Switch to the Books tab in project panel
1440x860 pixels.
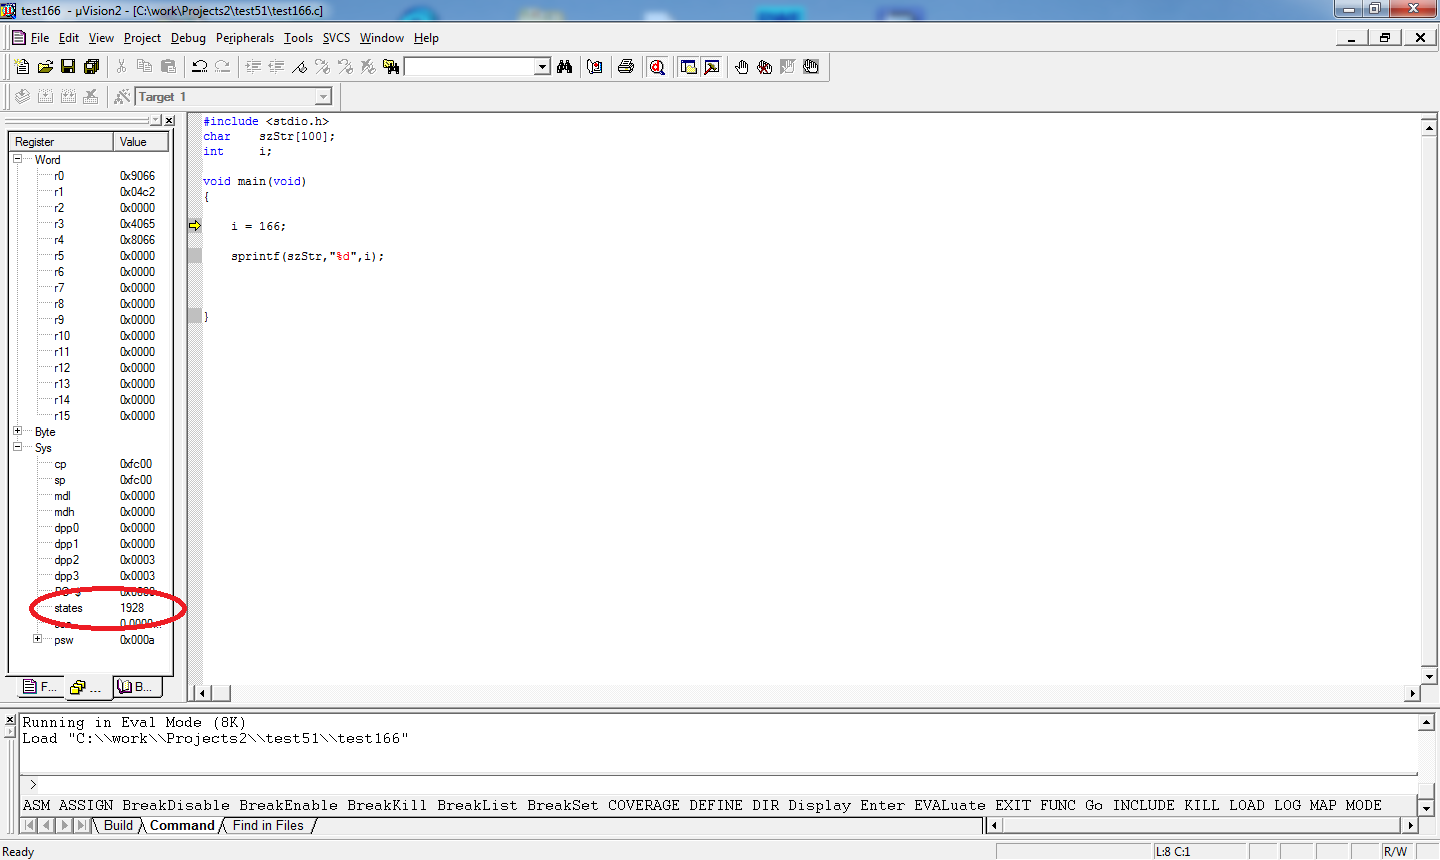click(x=136, y=687)
